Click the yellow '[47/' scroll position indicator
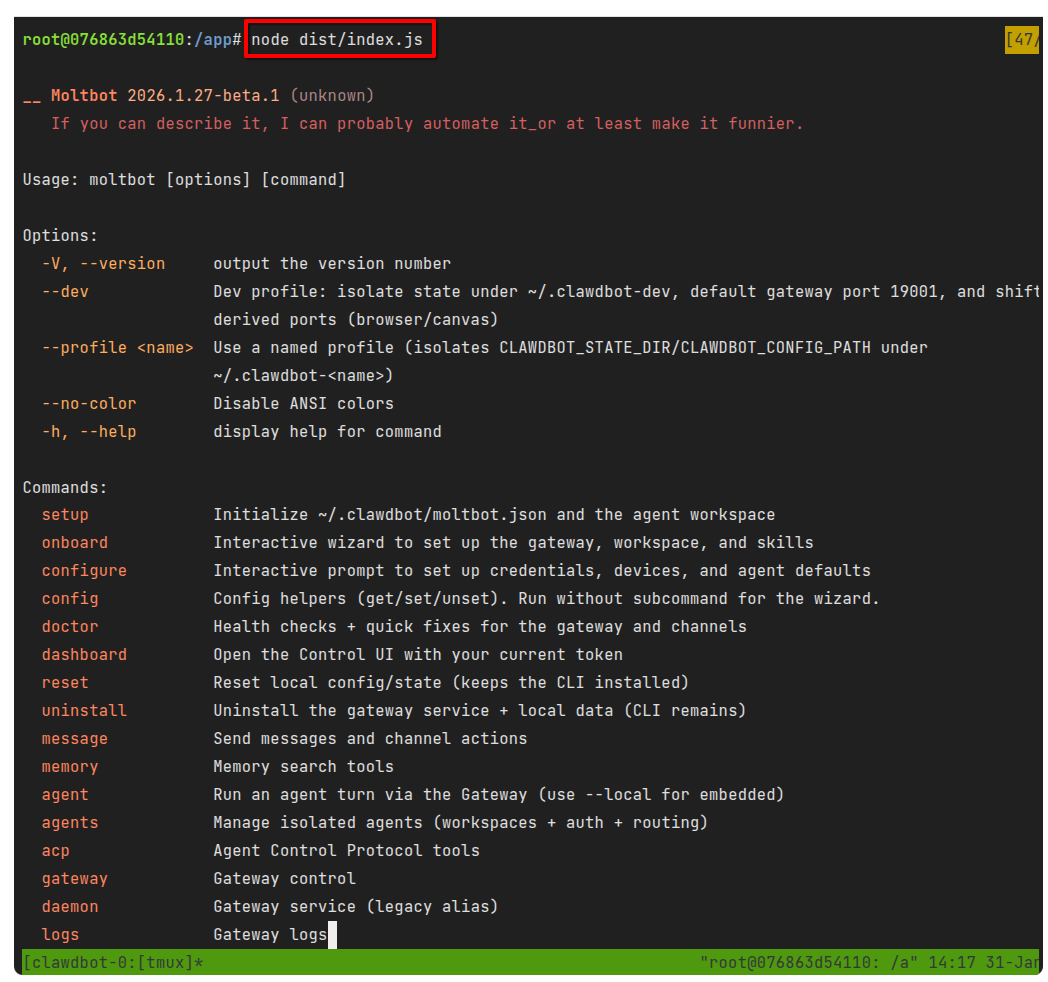 click(1022, 40)
